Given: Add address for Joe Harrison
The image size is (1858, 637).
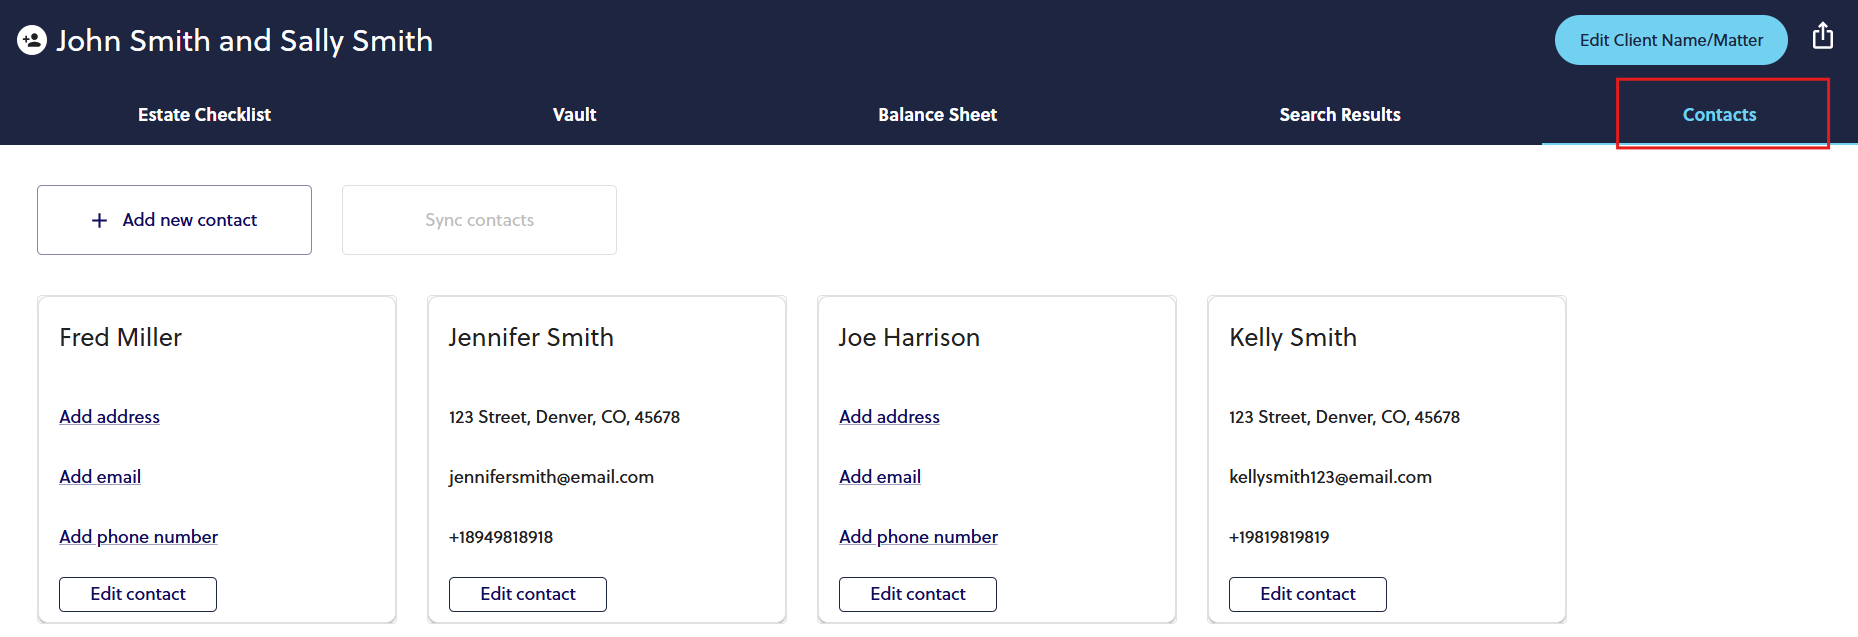Looking at the screenshot, I should point(889,417).
